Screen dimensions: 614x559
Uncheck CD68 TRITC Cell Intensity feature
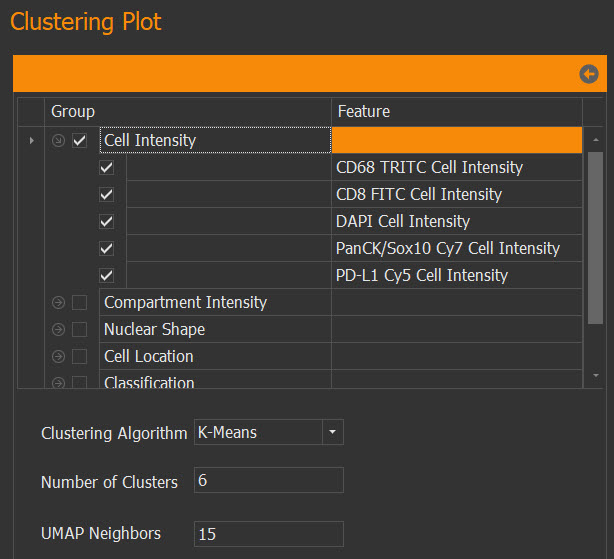tap(107, 168)
